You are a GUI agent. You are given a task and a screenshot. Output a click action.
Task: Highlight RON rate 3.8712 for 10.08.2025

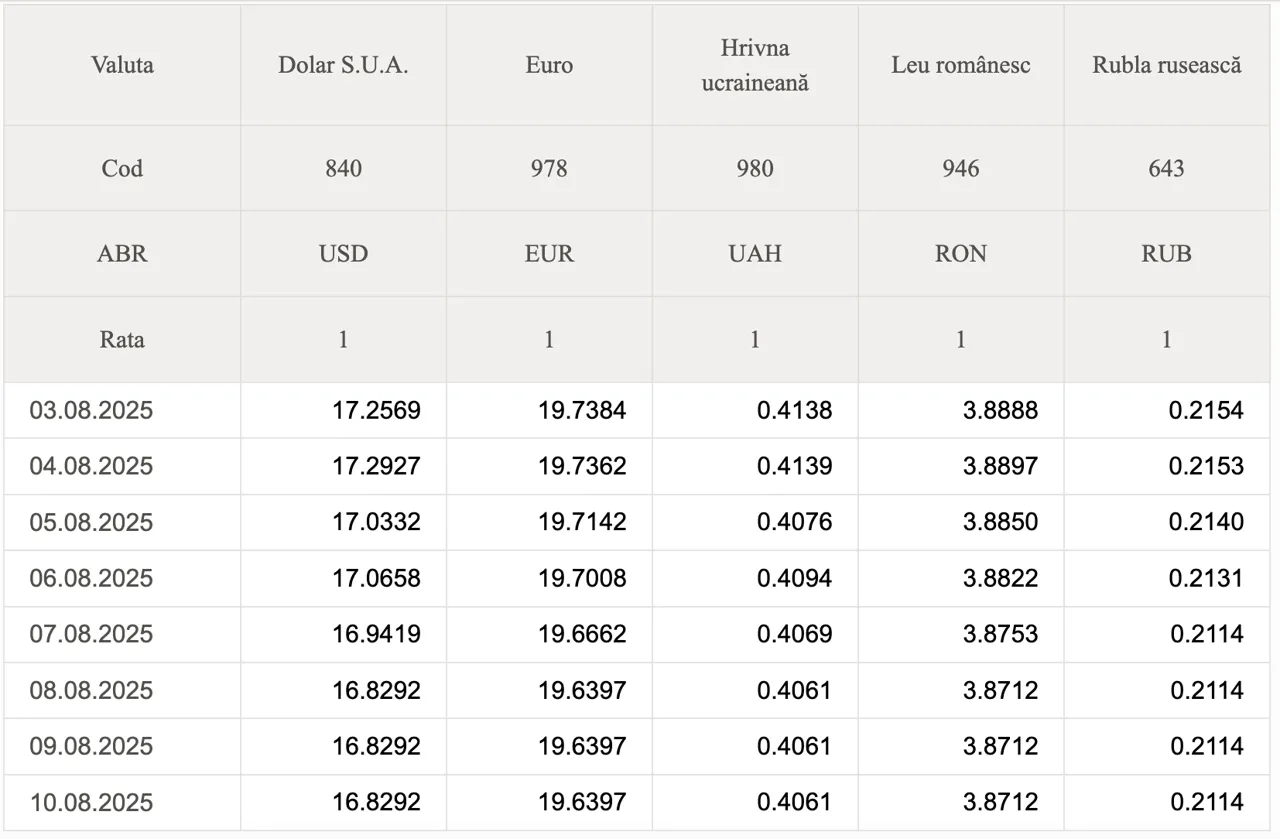[1000, 802]
